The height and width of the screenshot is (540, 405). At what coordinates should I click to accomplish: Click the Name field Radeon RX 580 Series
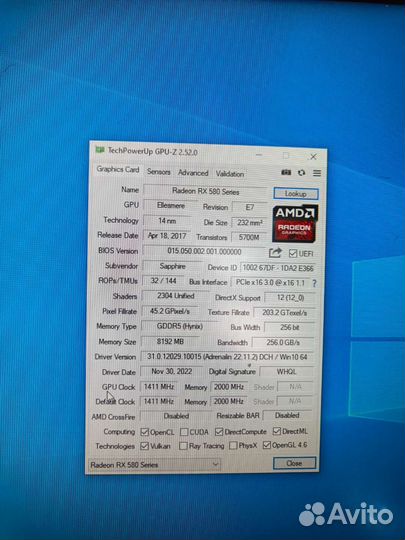coord(205,191)
